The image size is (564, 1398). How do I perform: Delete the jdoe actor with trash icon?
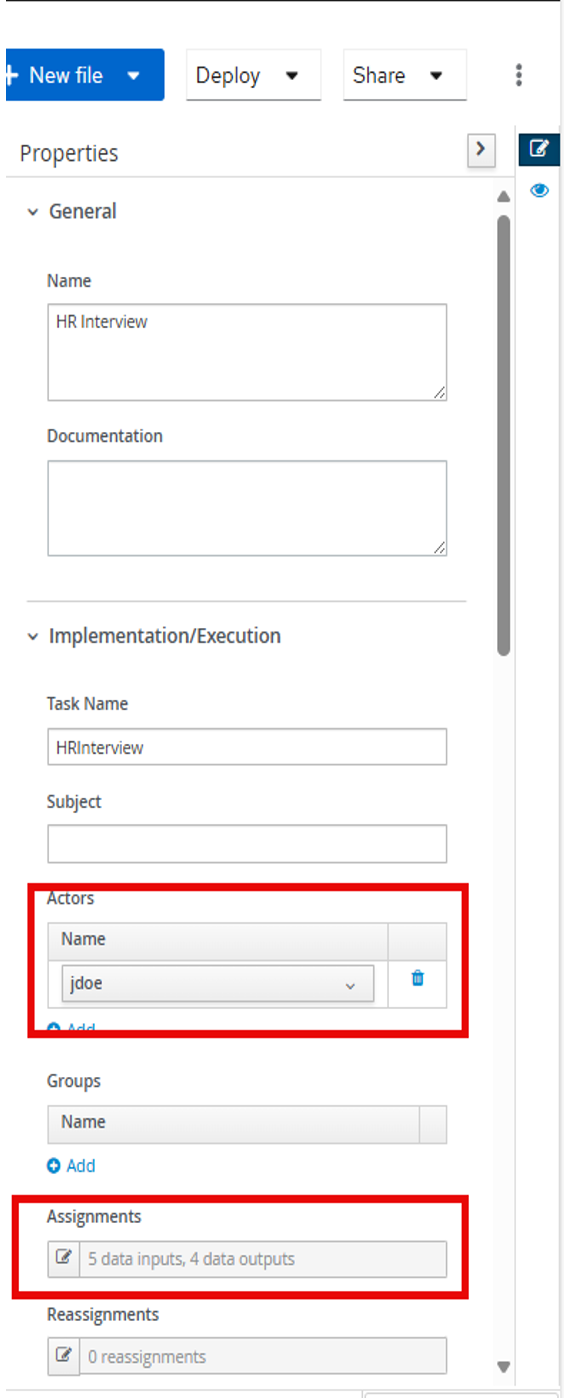point(418,978)
